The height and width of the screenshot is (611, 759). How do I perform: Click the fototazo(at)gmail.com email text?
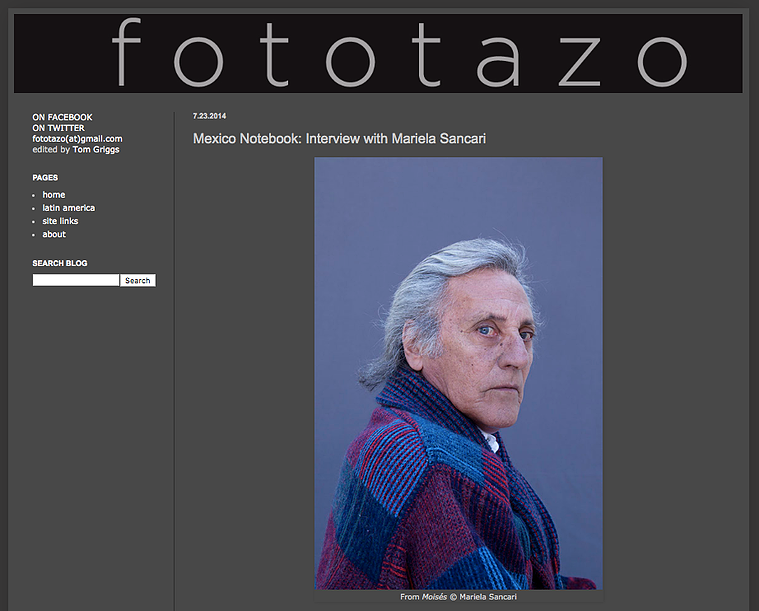click(x=77, y=138)
